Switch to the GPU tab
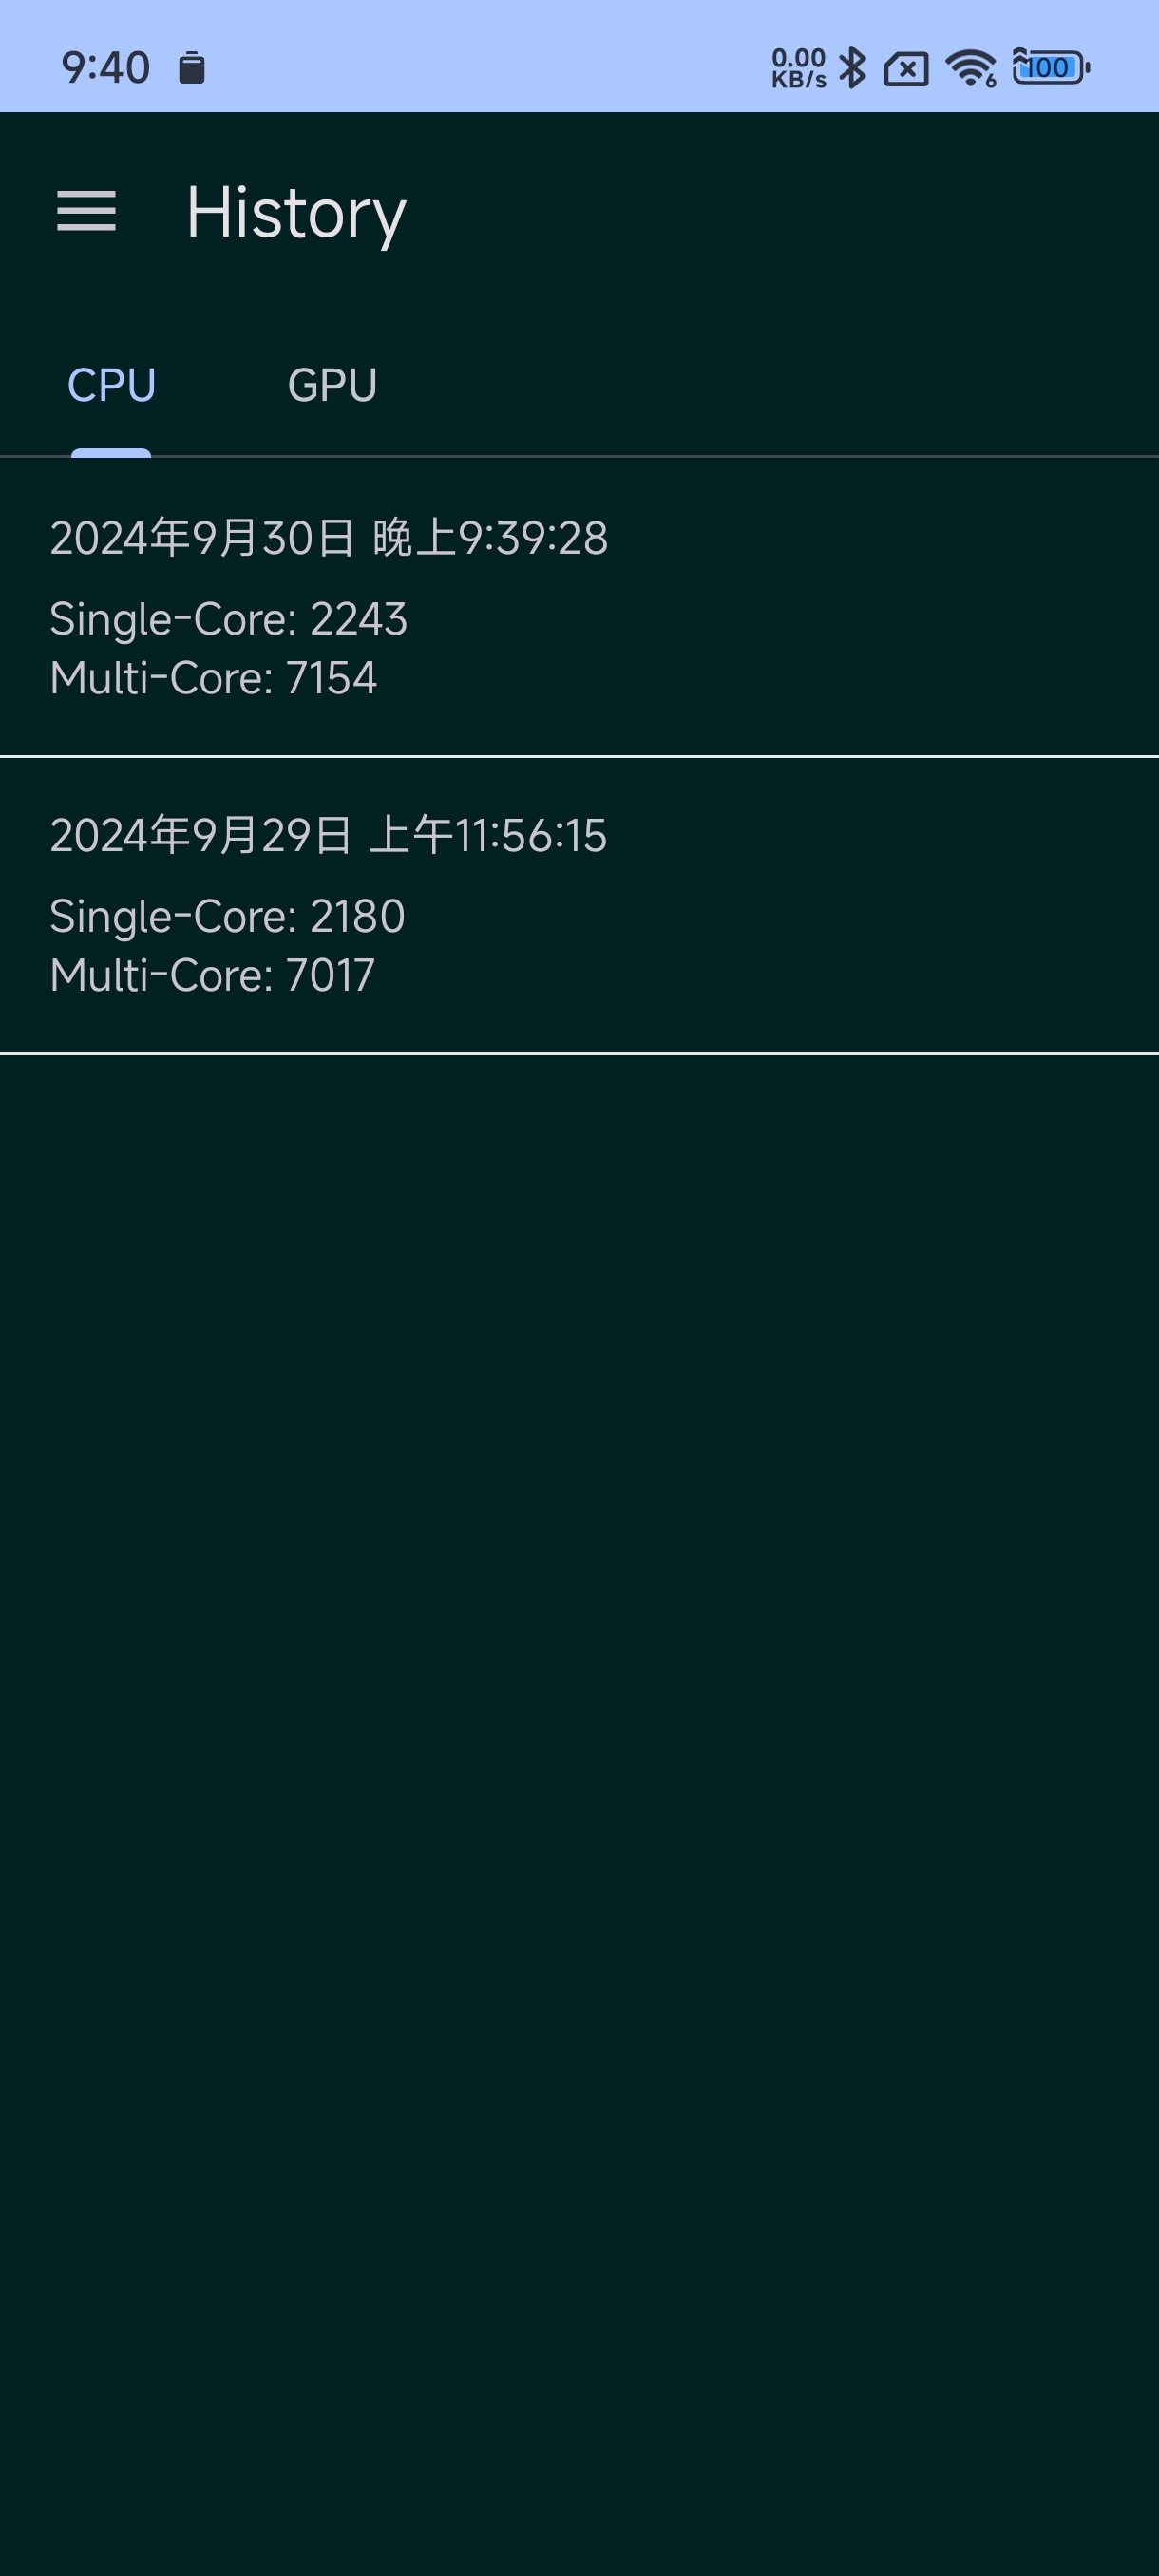The height and width of the screenshot is (2576, 1159). pos(332,385)
